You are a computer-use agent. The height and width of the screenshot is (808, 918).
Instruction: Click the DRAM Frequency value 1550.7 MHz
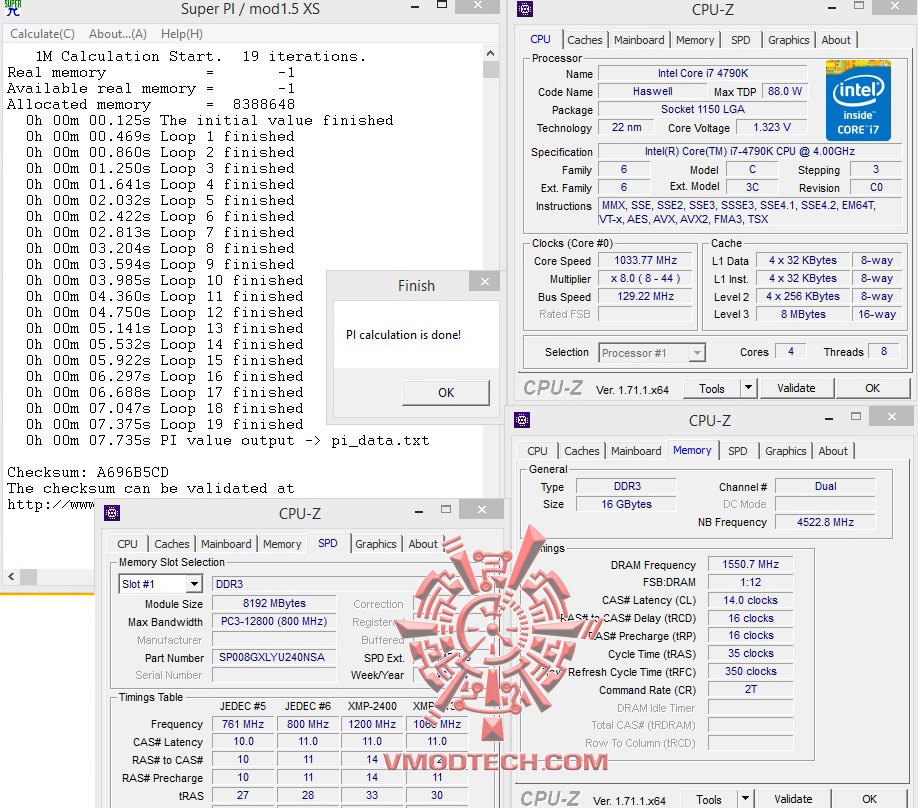750,564
